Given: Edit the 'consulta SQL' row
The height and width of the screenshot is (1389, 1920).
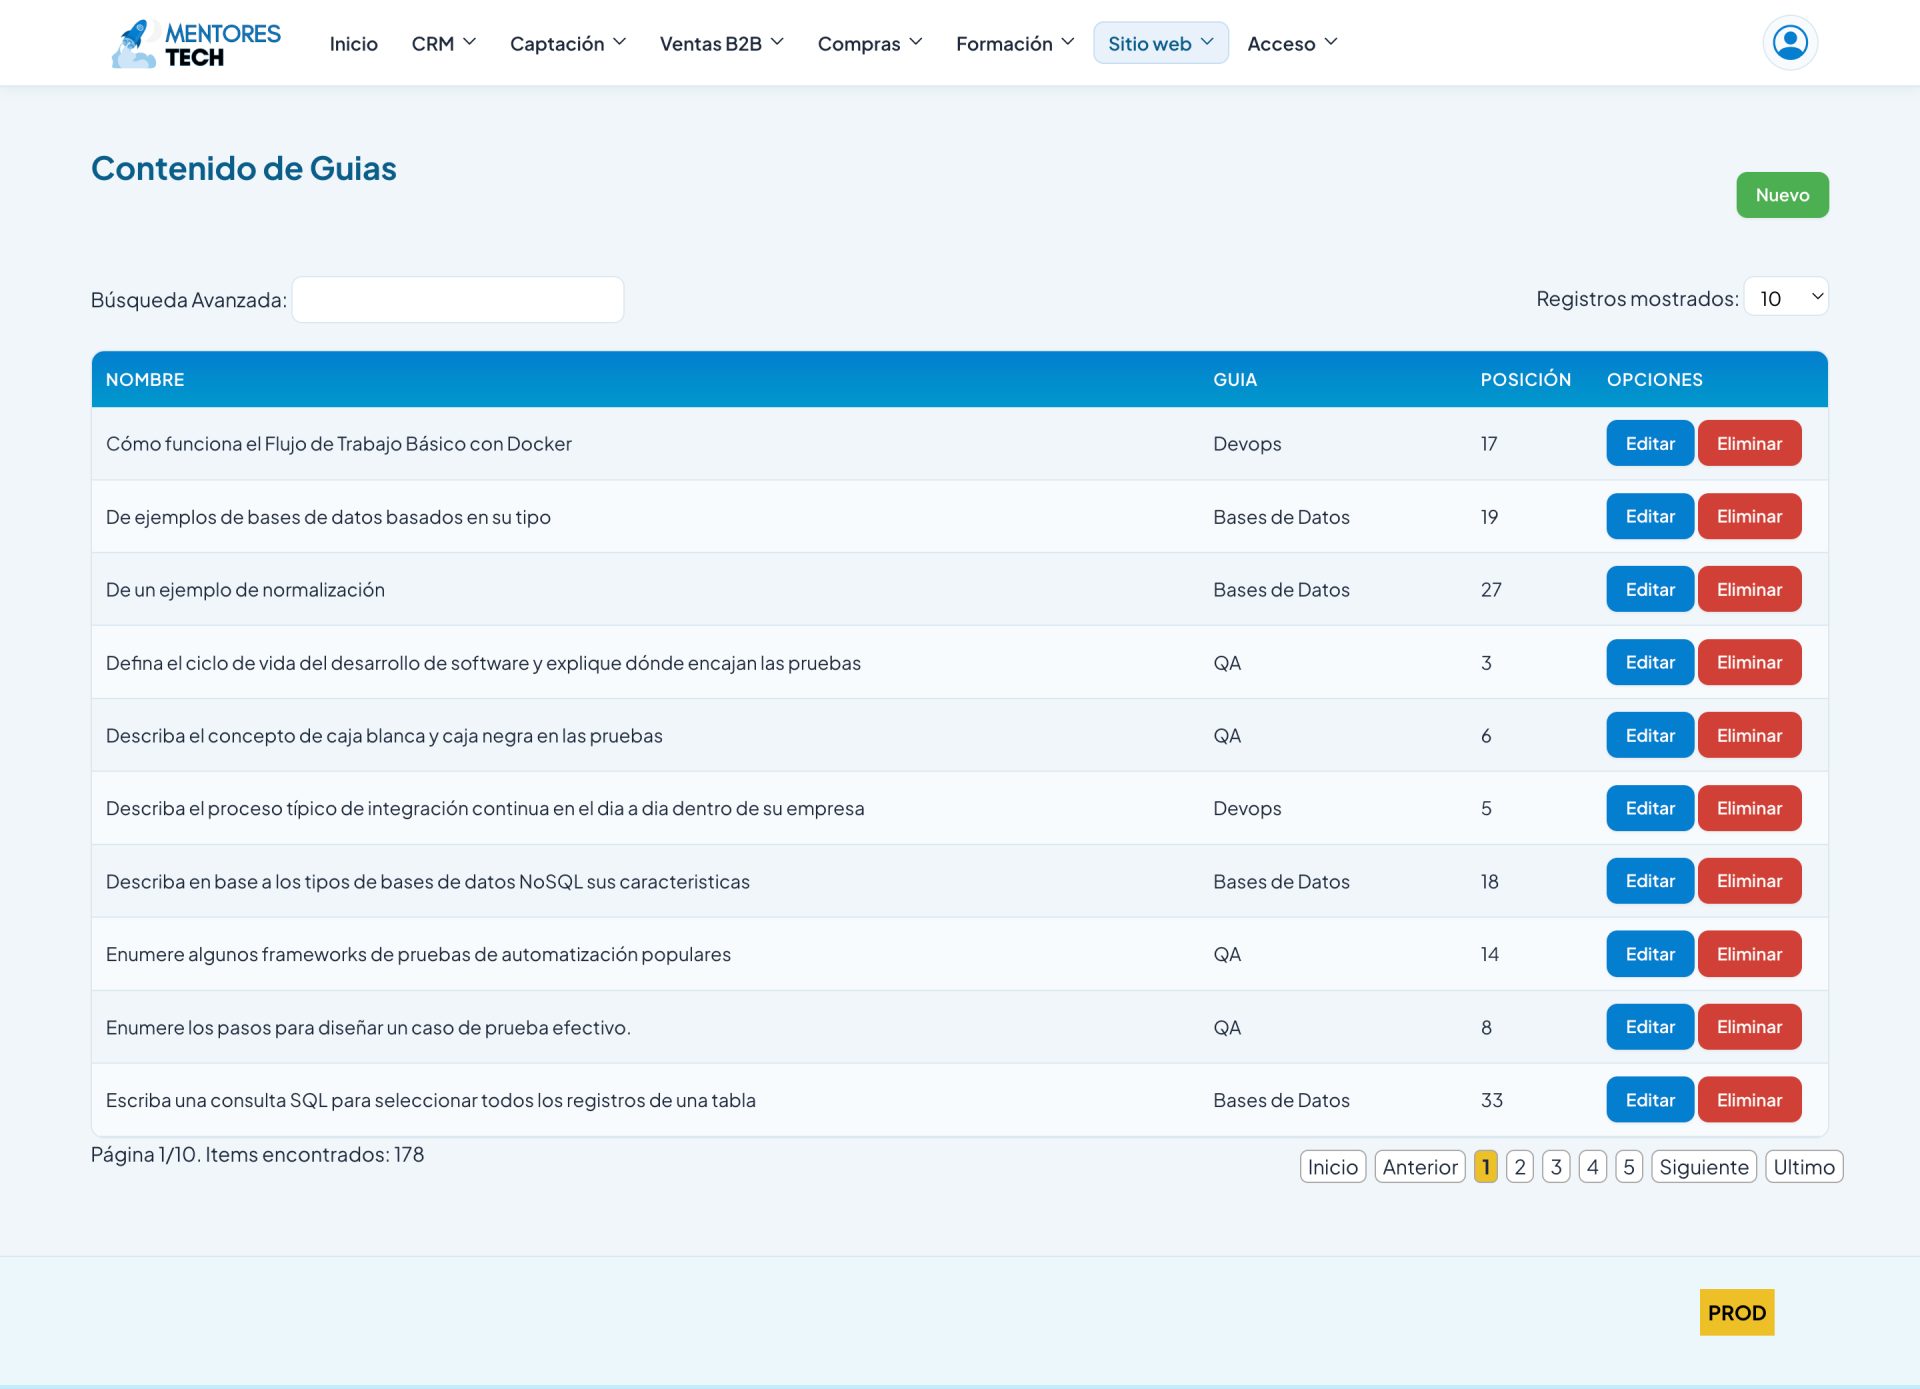Looking at the screenshot, I should pos(1649,1101).
